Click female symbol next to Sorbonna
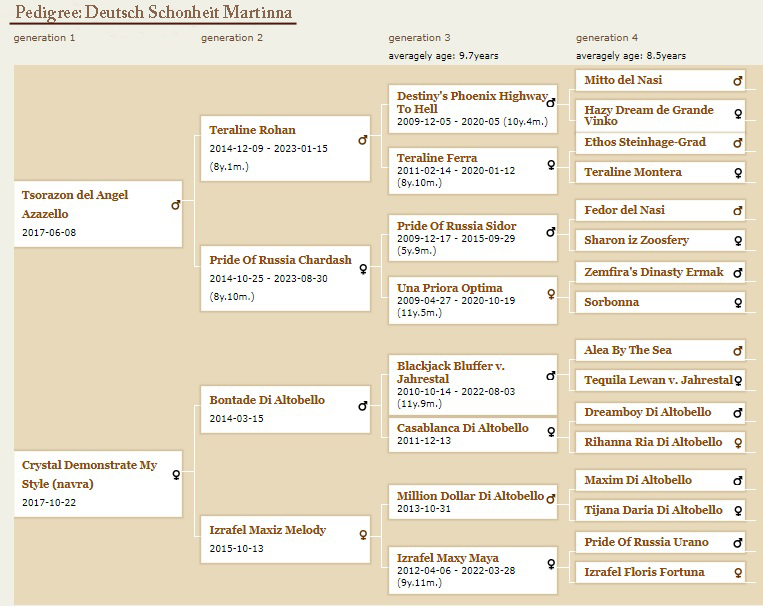 point(738,303)
